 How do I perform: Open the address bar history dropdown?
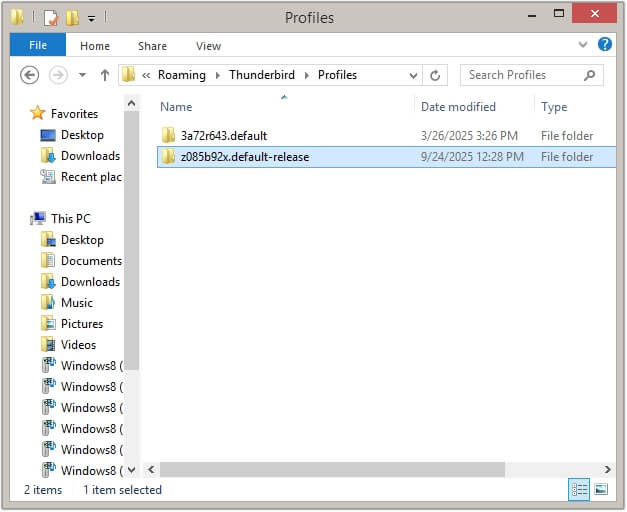413,75
